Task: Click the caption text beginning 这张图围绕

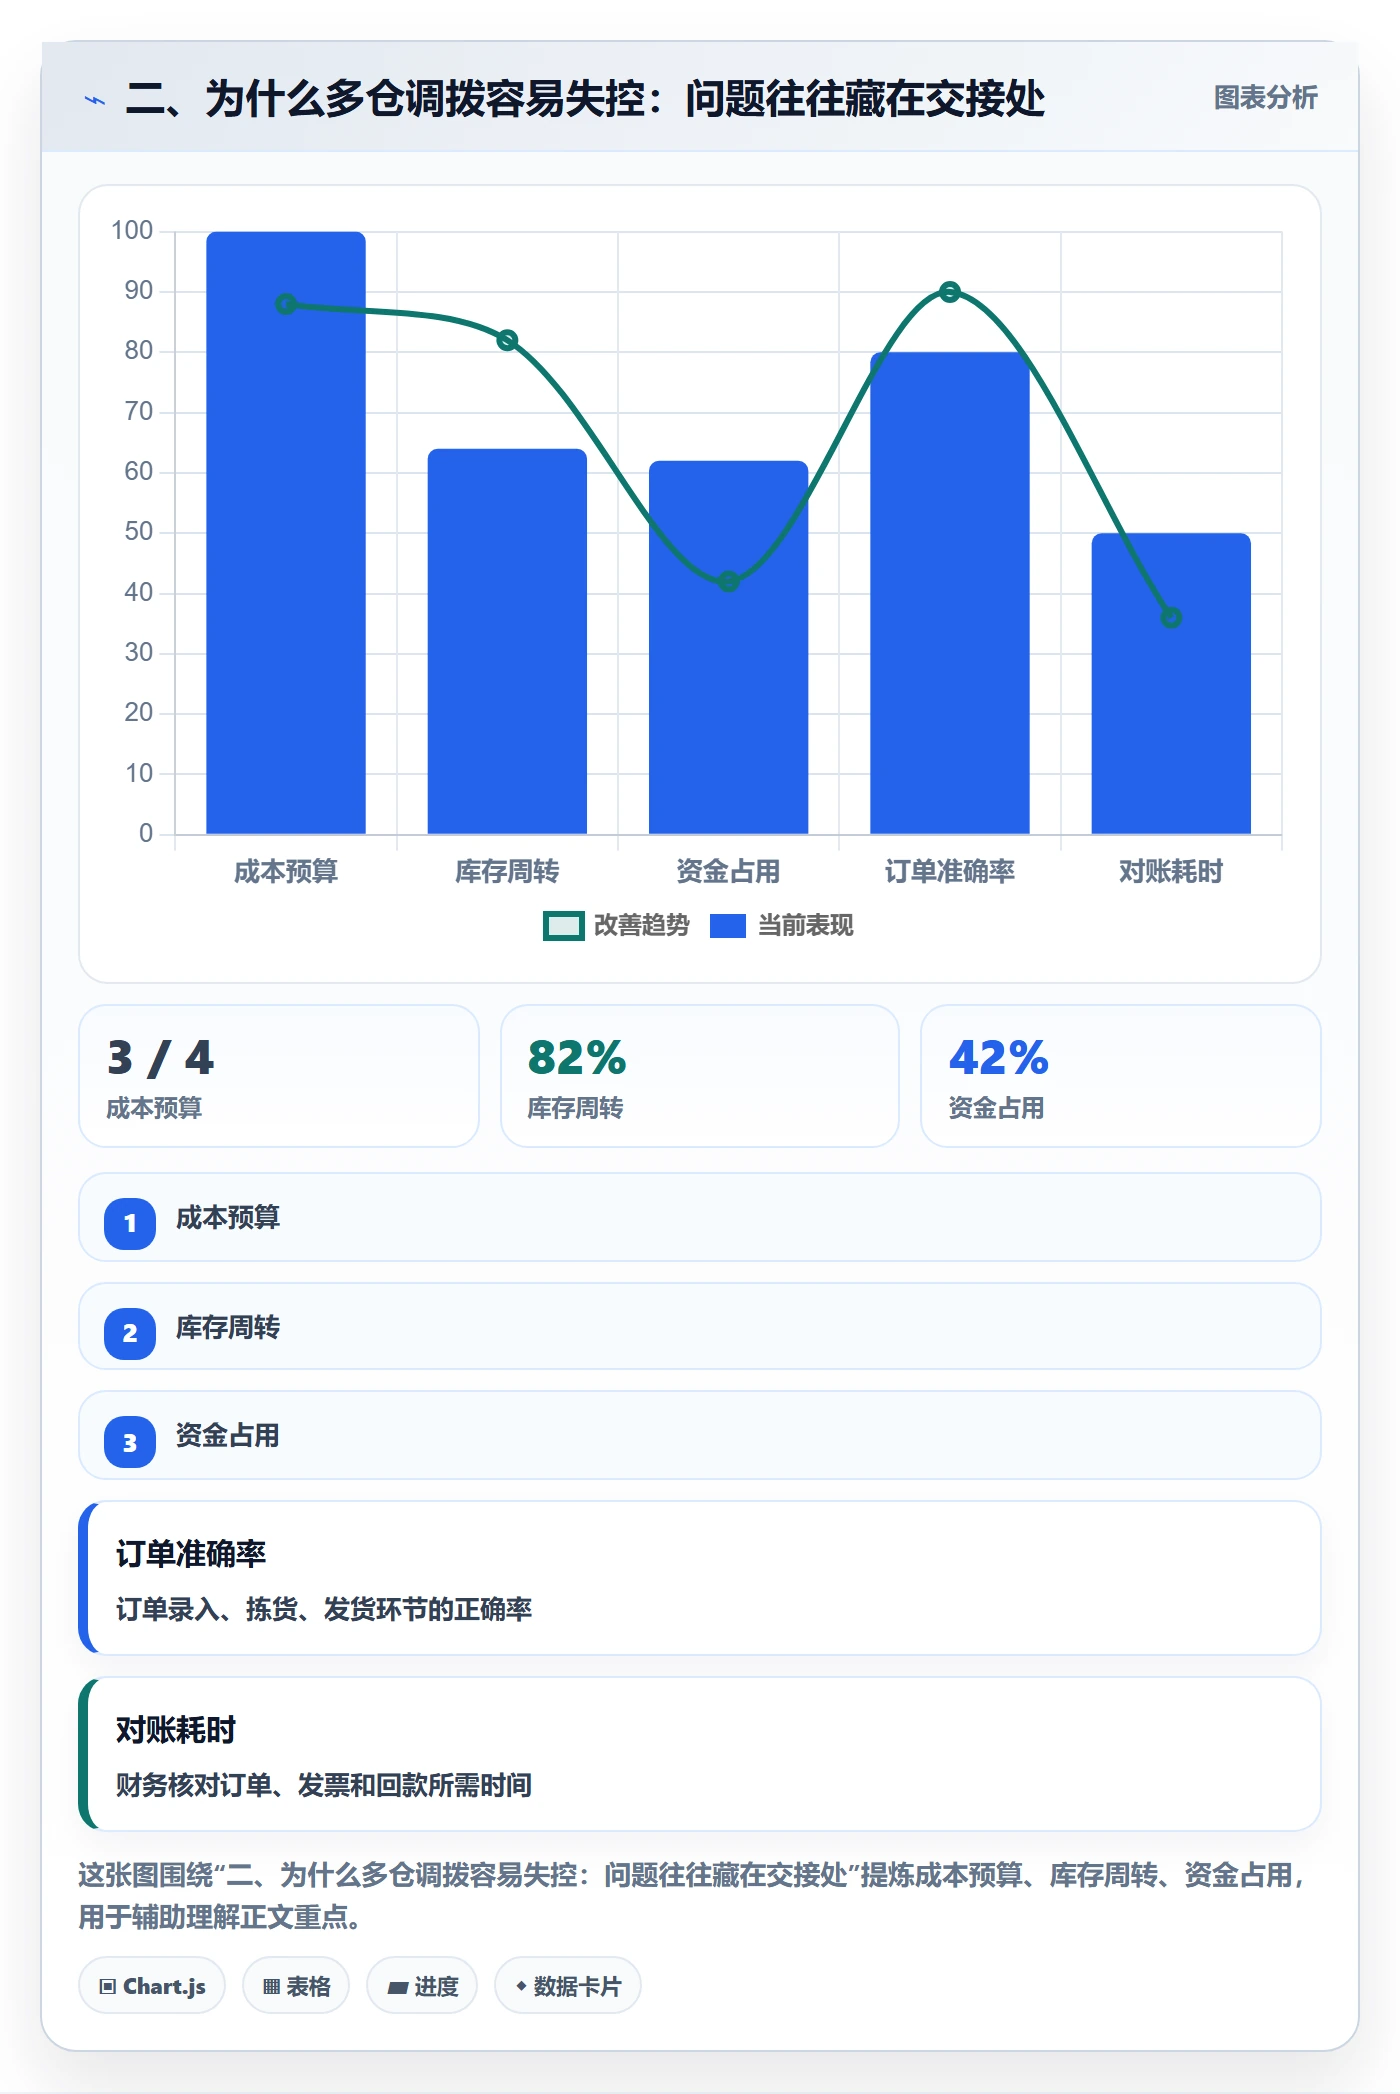Action: [x=692, y=1896]
